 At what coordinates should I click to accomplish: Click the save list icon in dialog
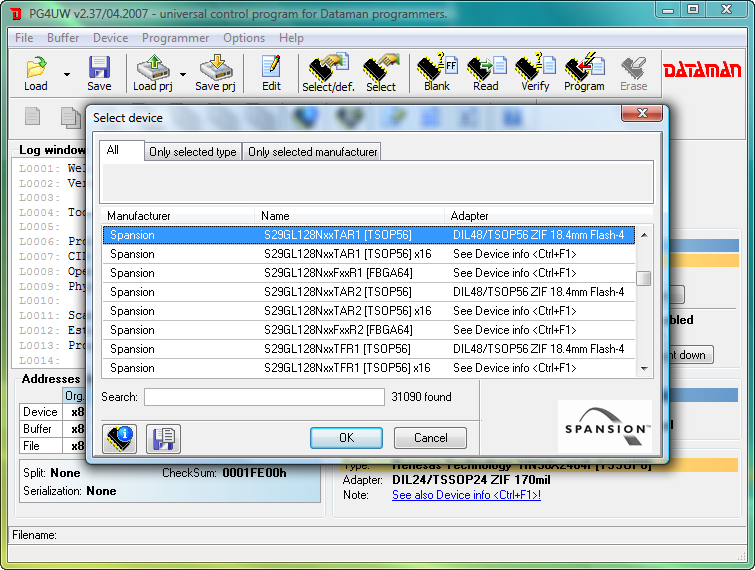click(163, 438)
